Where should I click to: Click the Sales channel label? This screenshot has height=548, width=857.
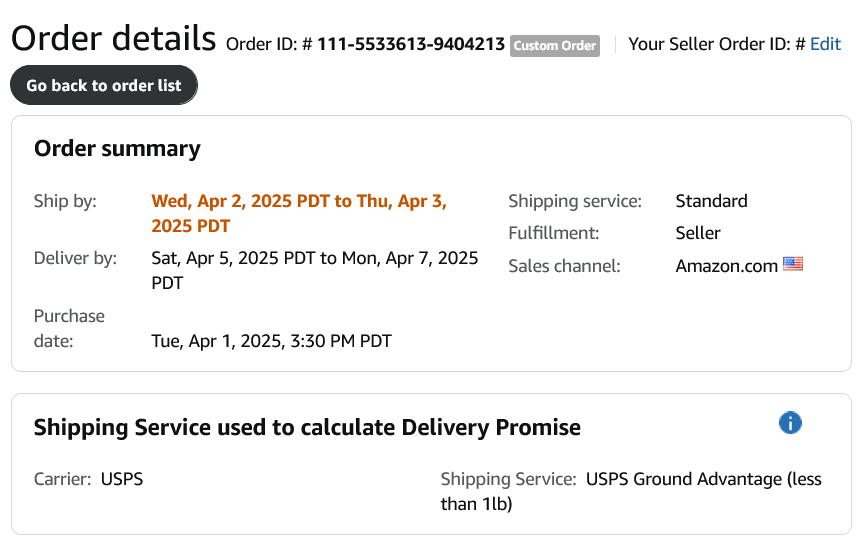pos(564,266)
